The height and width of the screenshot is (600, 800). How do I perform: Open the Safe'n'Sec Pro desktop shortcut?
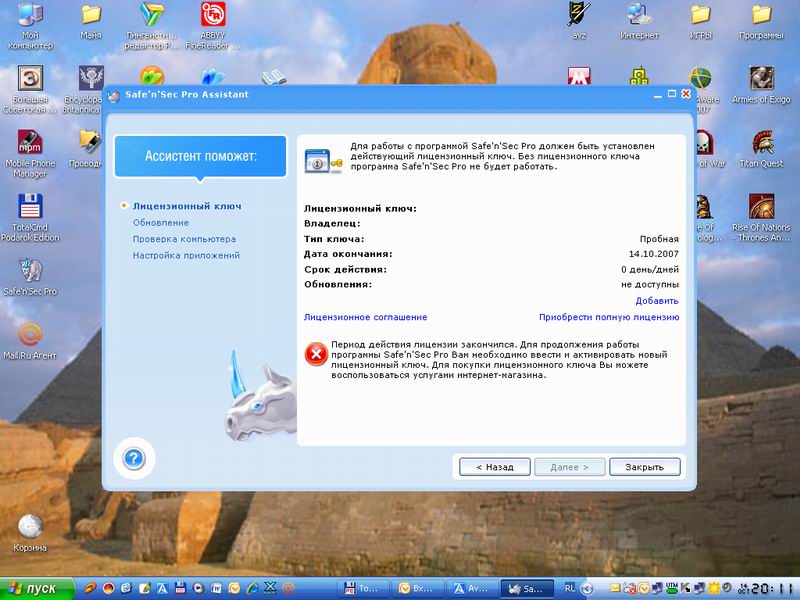[x=31, y=277]
